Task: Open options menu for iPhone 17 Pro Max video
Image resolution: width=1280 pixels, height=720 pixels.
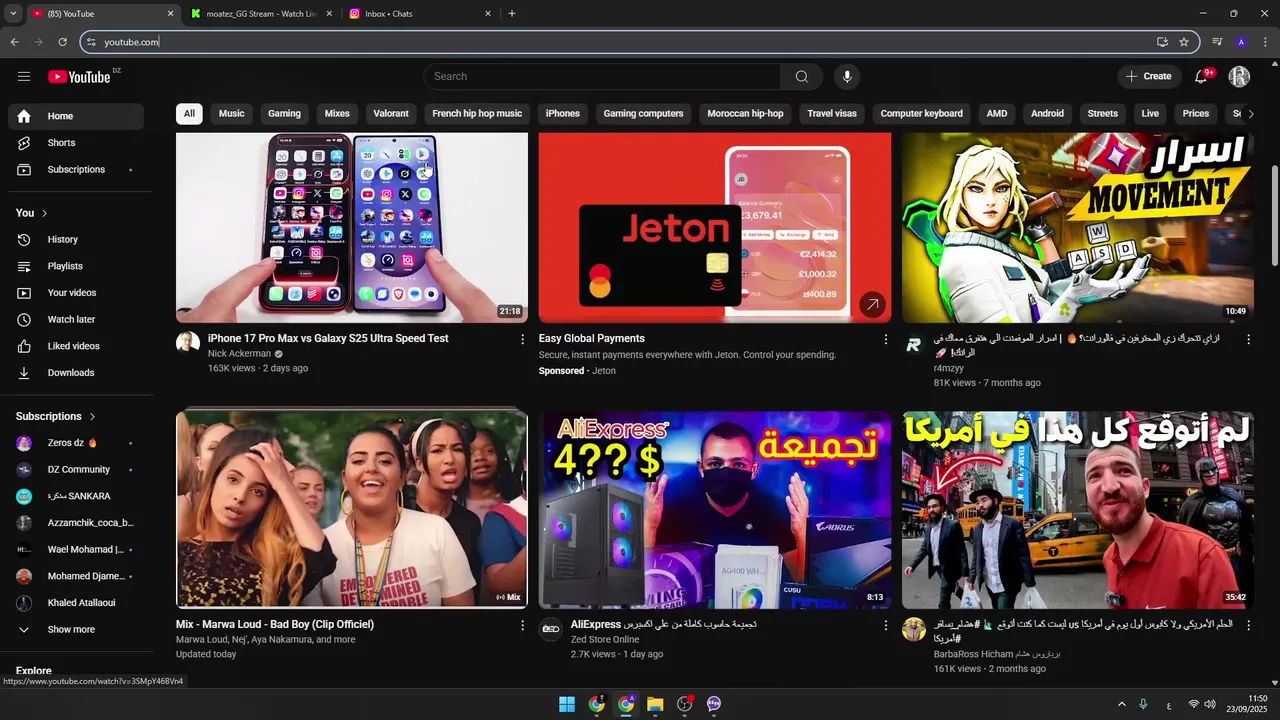Action: (522, 339)
